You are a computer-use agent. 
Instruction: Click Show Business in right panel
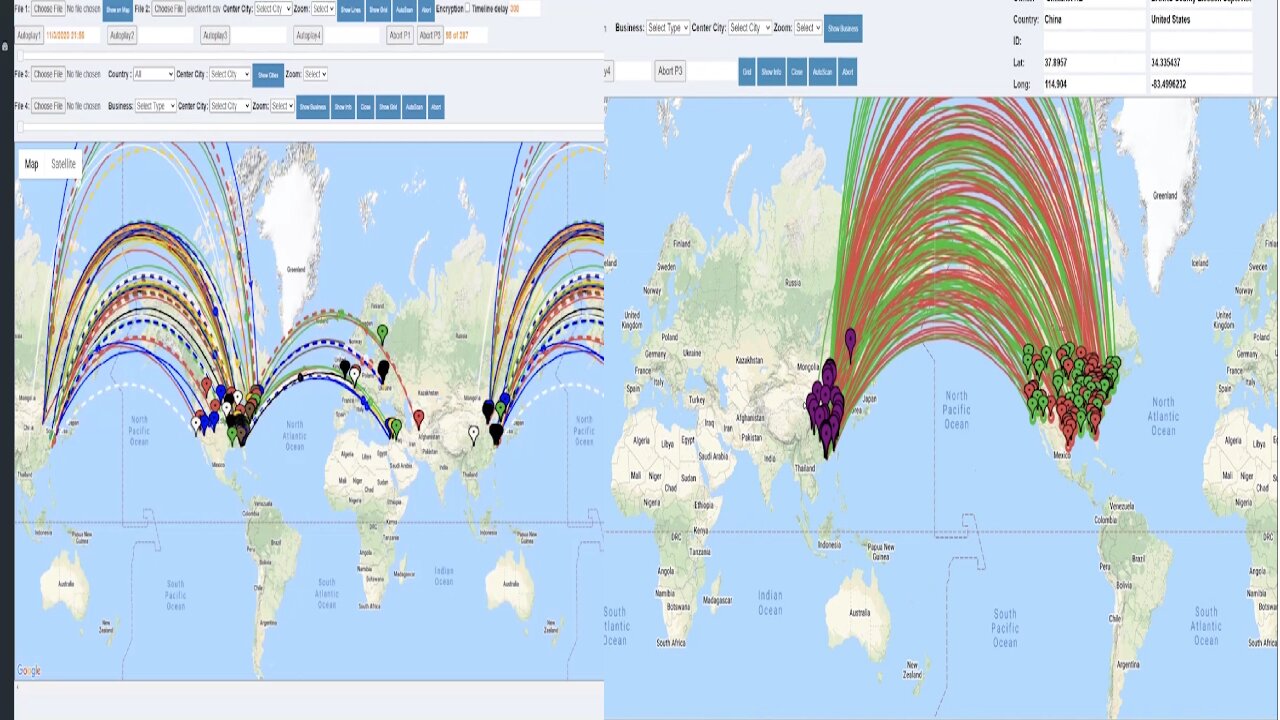(843, 29)
